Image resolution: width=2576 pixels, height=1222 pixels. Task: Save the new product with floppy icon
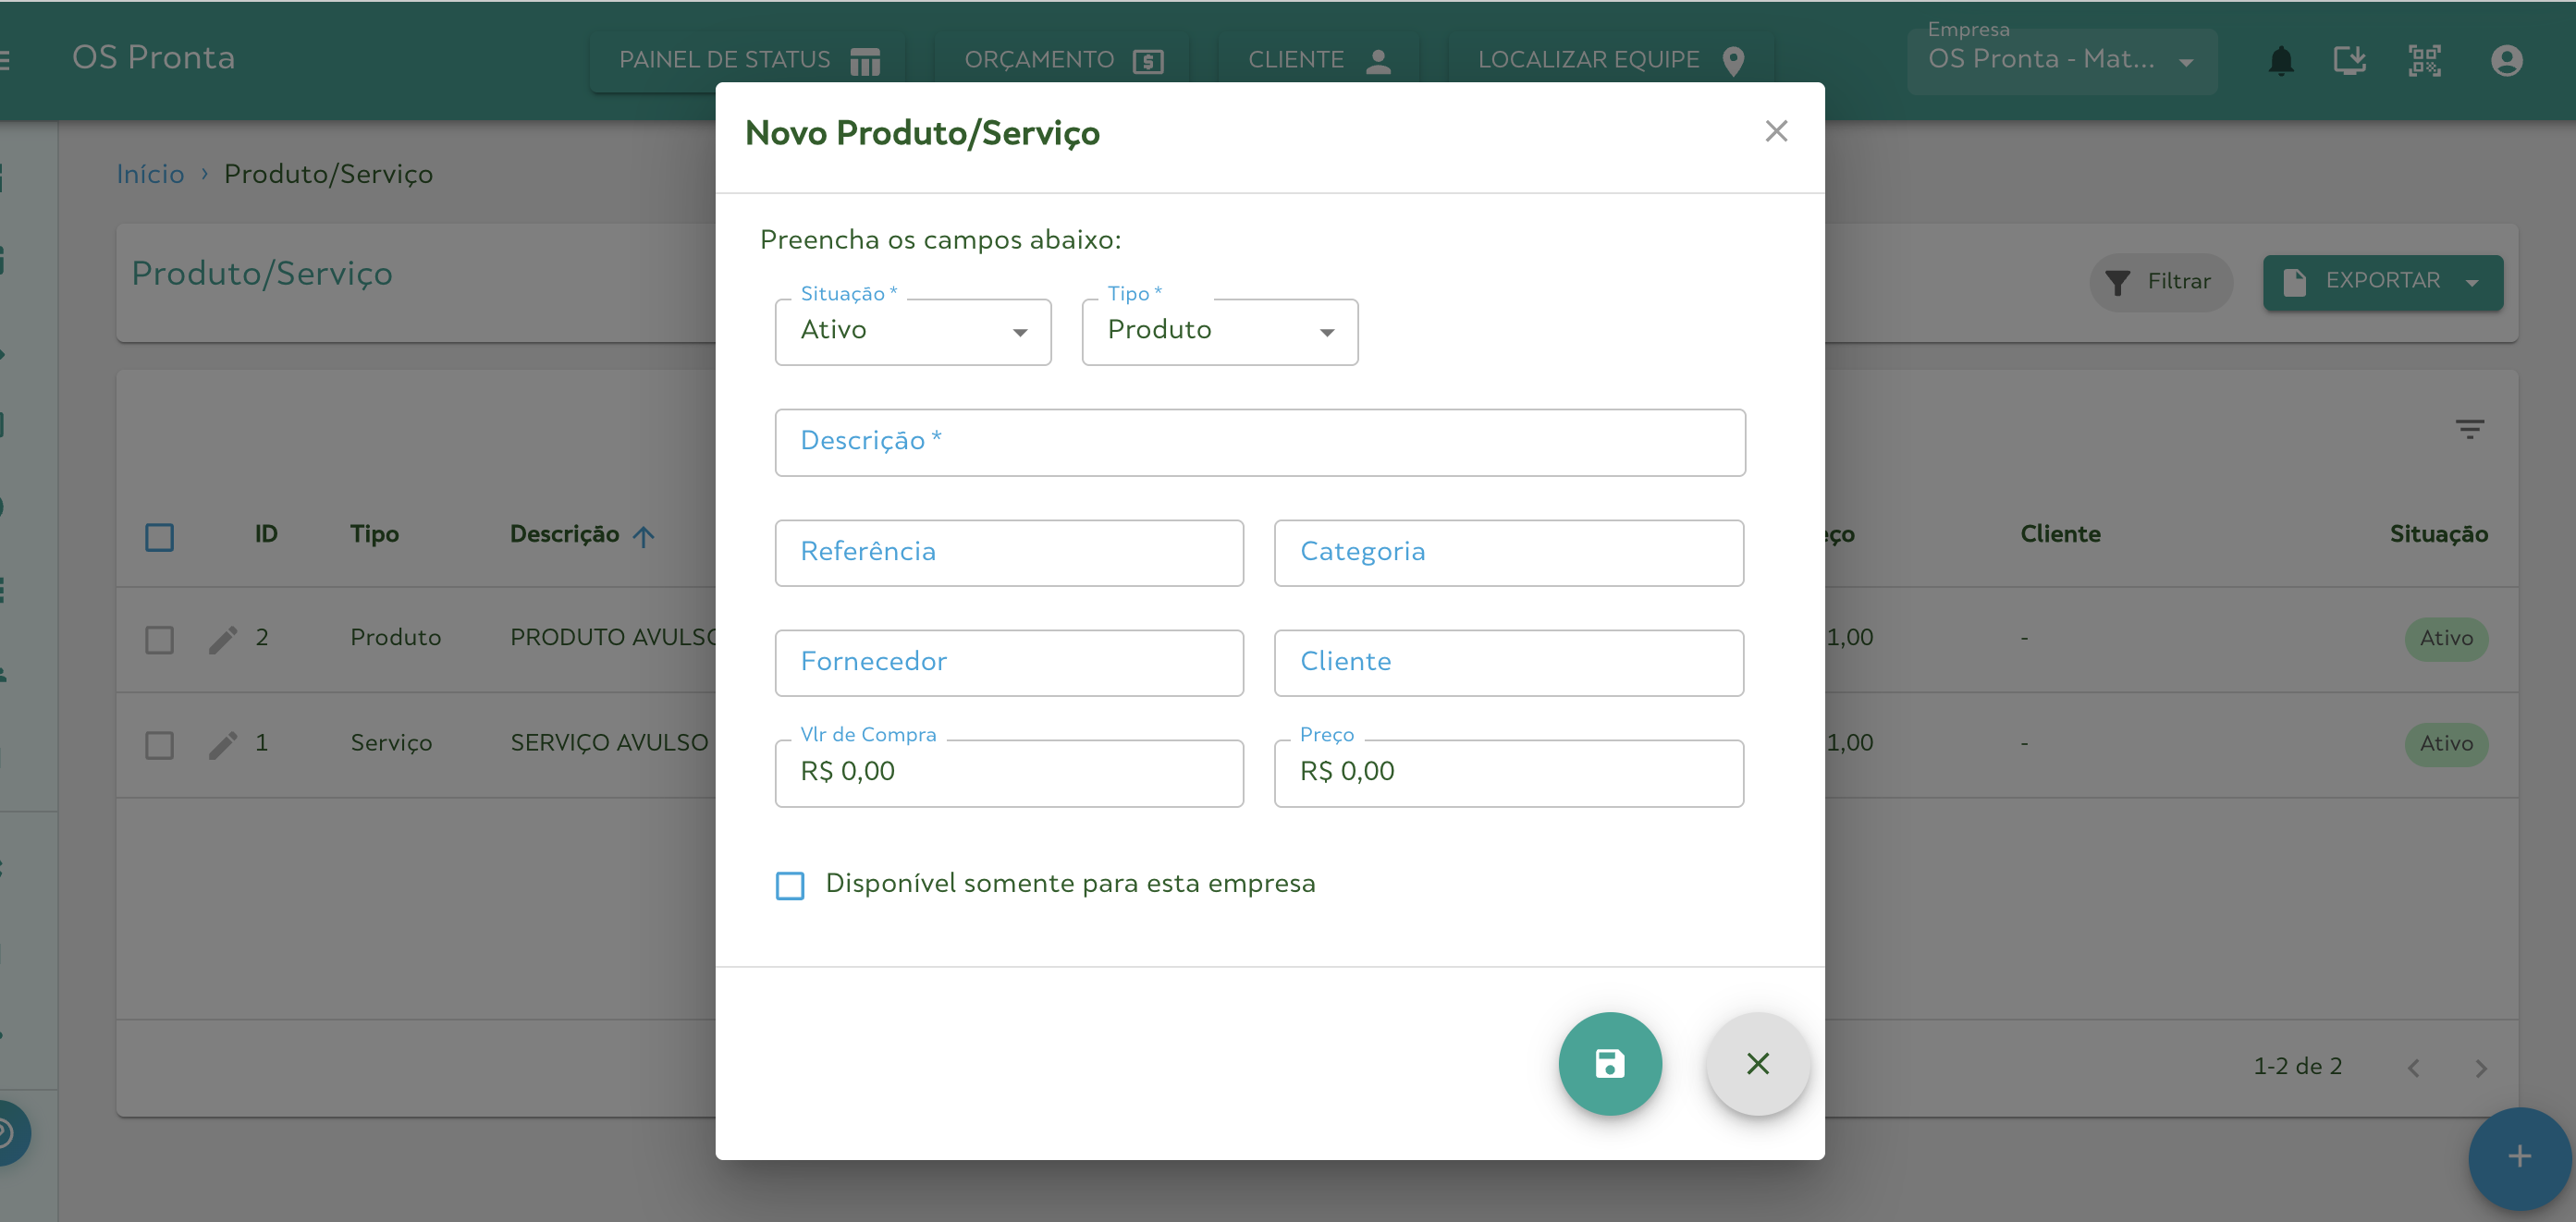pos(1609,1063)
